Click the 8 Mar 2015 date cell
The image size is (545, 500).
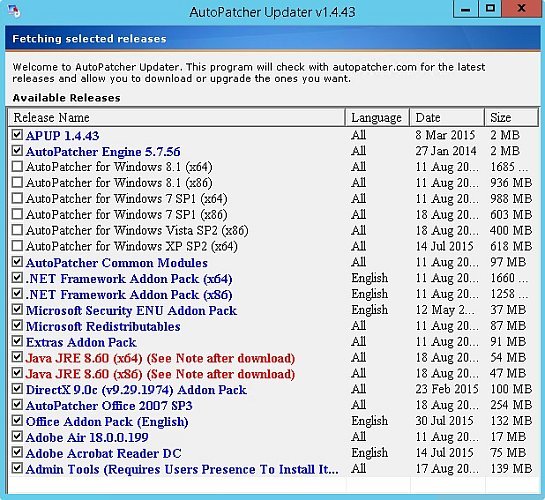[445, 135]
